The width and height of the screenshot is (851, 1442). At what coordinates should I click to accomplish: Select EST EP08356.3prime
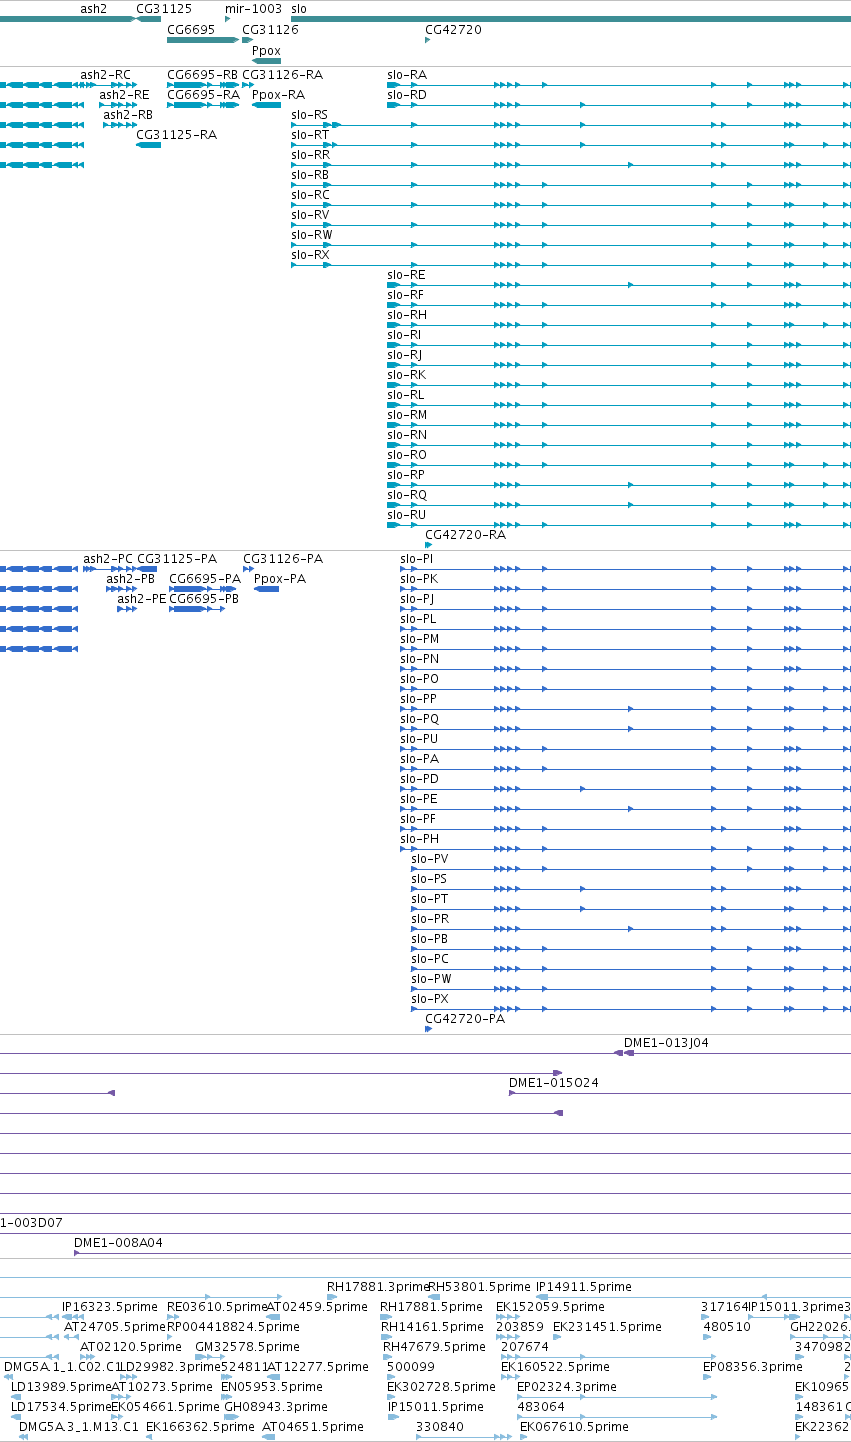(754, 1367)
